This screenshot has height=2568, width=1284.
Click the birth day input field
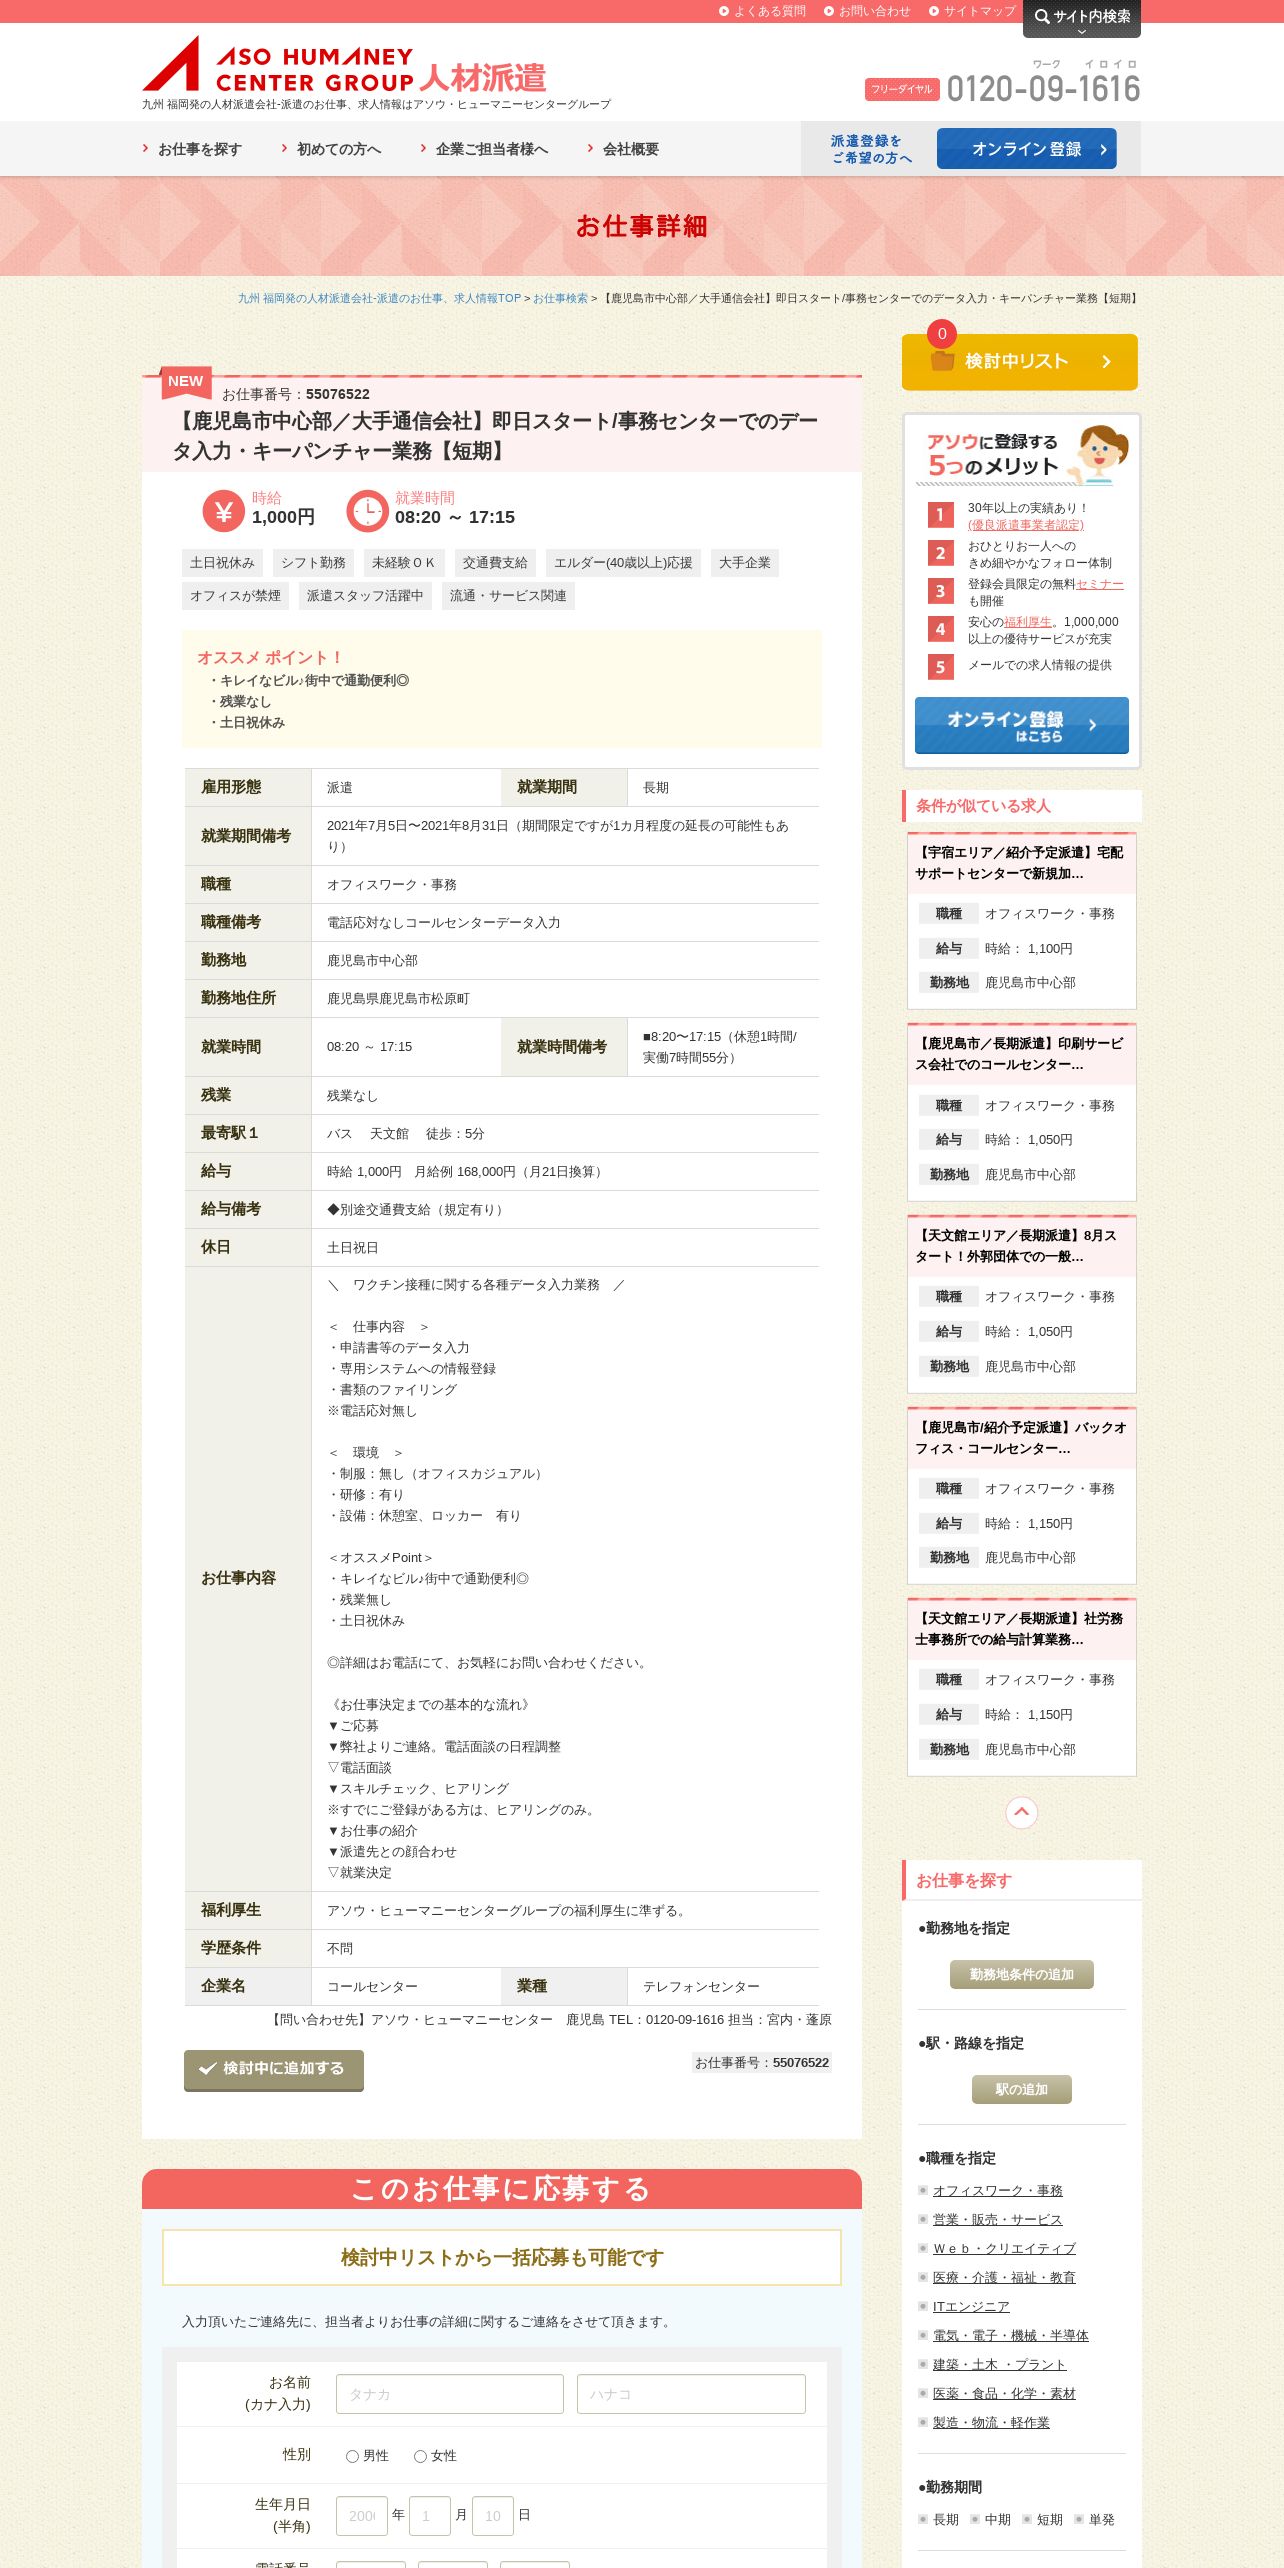click(x=493, y=2516)
